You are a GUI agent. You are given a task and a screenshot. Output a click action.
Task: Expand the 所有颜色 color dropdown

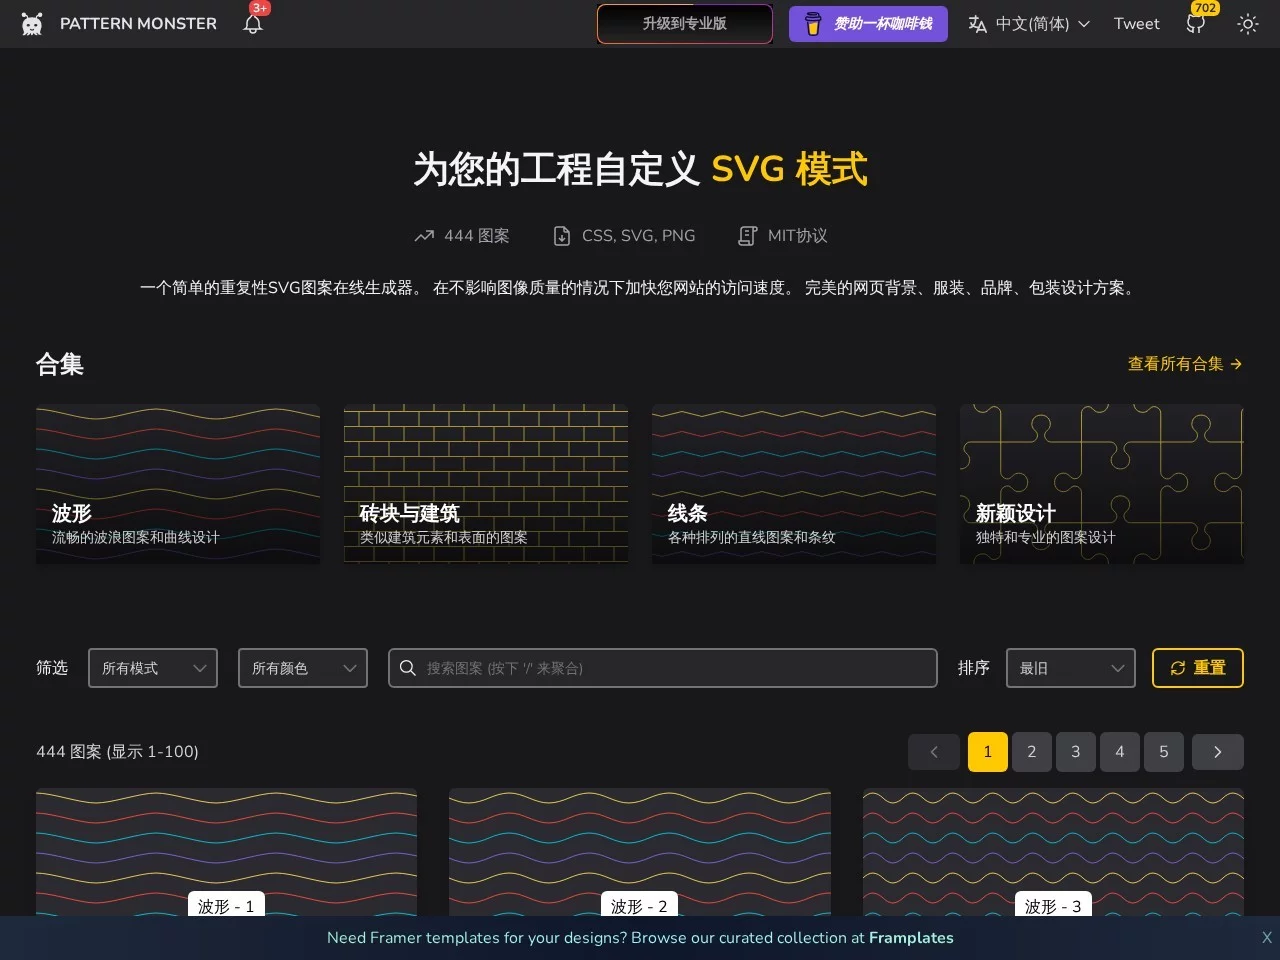click(x=303, y=668)
